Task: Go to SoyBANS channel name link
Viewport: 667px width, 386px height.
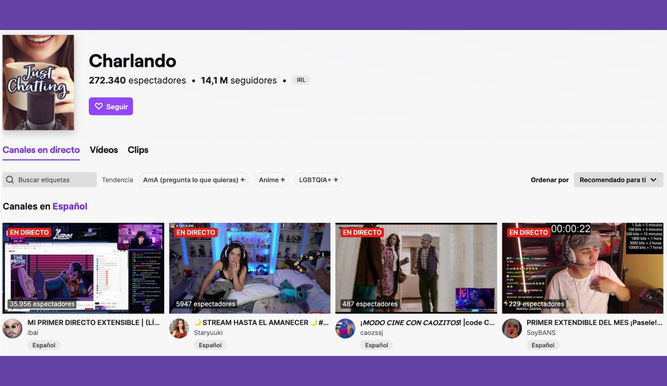Action: click(x=541, y=333)
